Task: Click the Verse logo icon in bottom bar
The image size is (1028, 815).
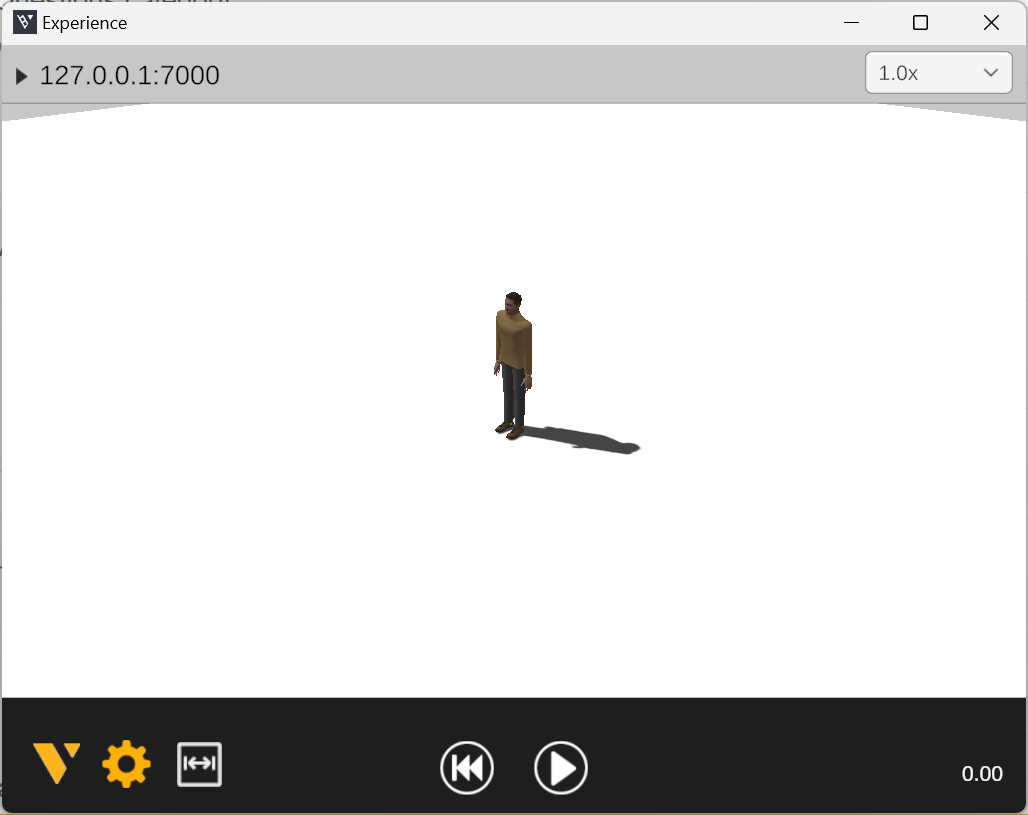Action: pyautogui.click(x=56, y=763)
